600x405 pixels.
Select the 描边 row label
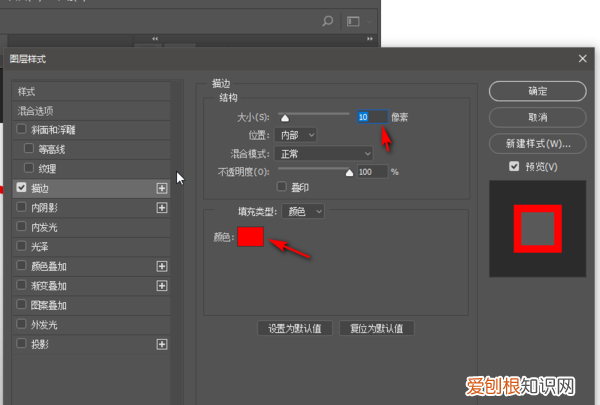40,188
